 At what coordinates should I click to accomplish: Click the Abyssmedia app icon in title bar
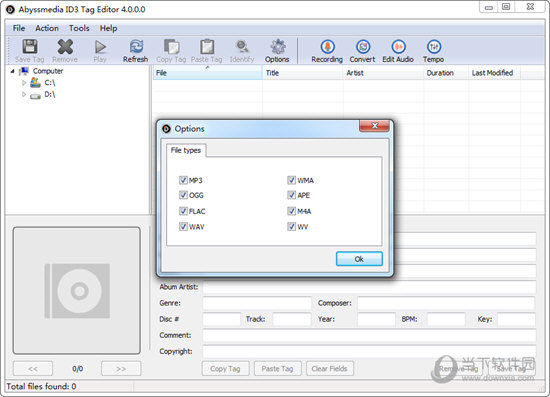pos(10,9)
